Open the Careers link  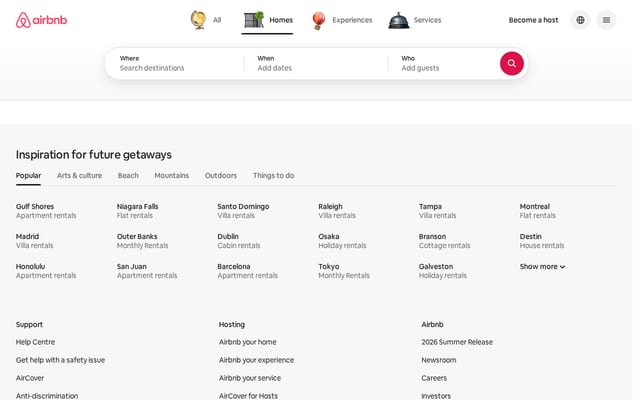[x=434, y=378]
